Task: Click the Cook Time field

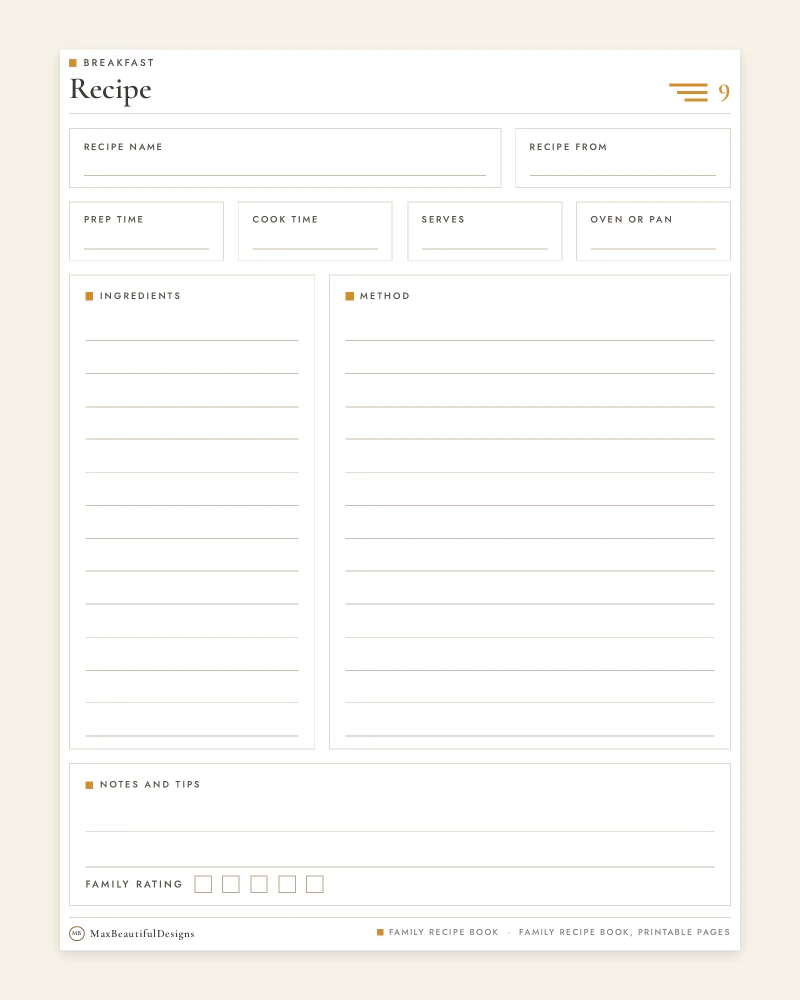Action: (x=315, y=232)
